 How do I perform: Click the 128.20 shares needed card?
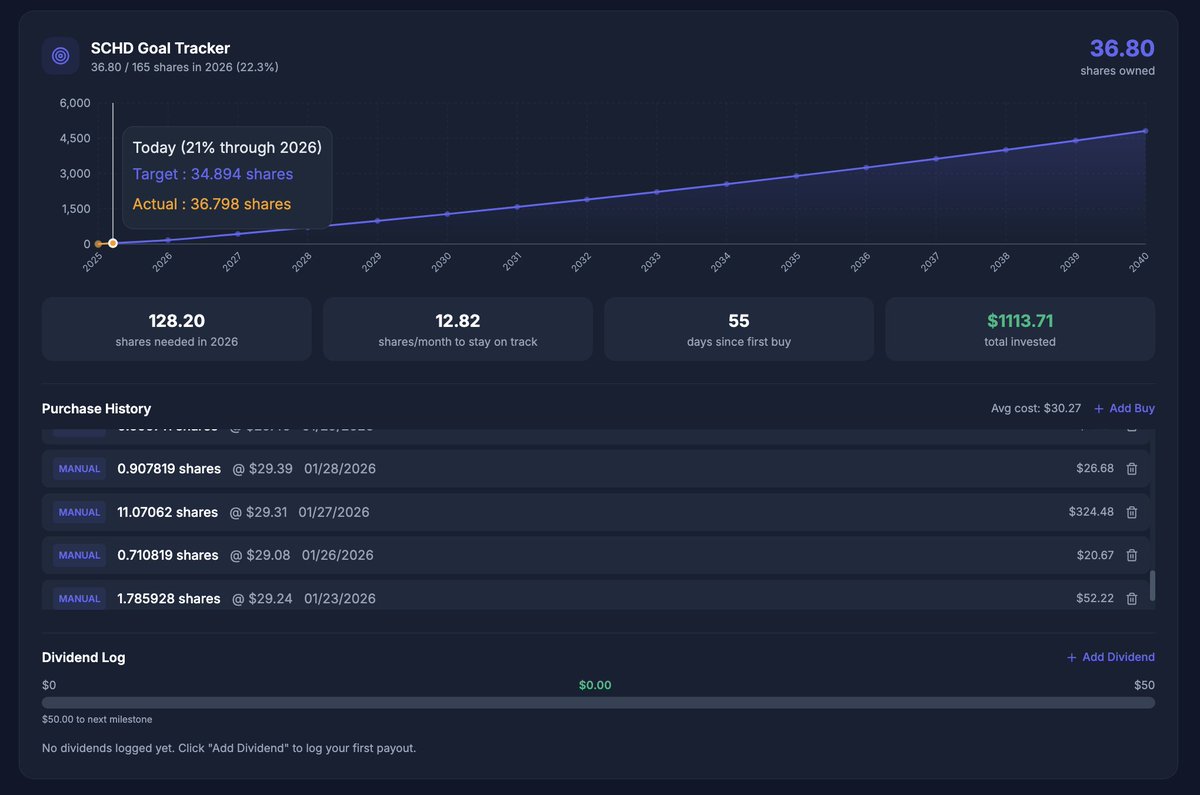tap(176, 329)
